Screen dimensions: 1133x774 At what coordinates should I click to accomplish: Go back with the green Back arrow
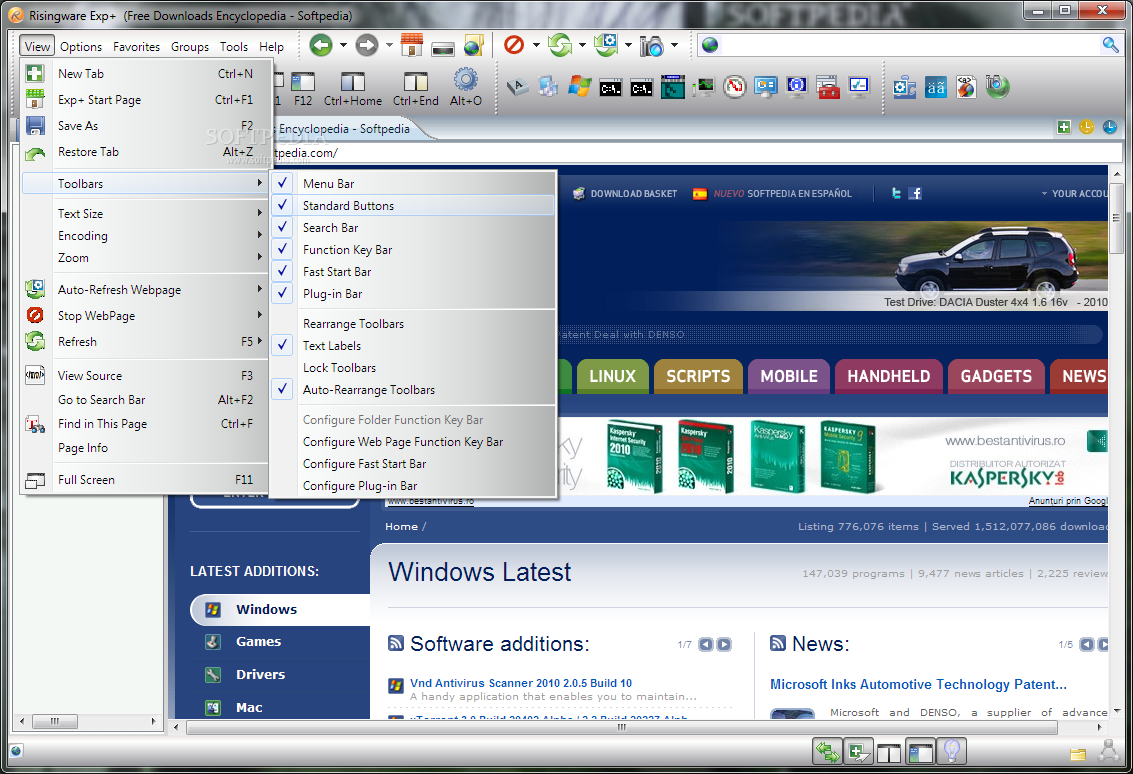321,46
